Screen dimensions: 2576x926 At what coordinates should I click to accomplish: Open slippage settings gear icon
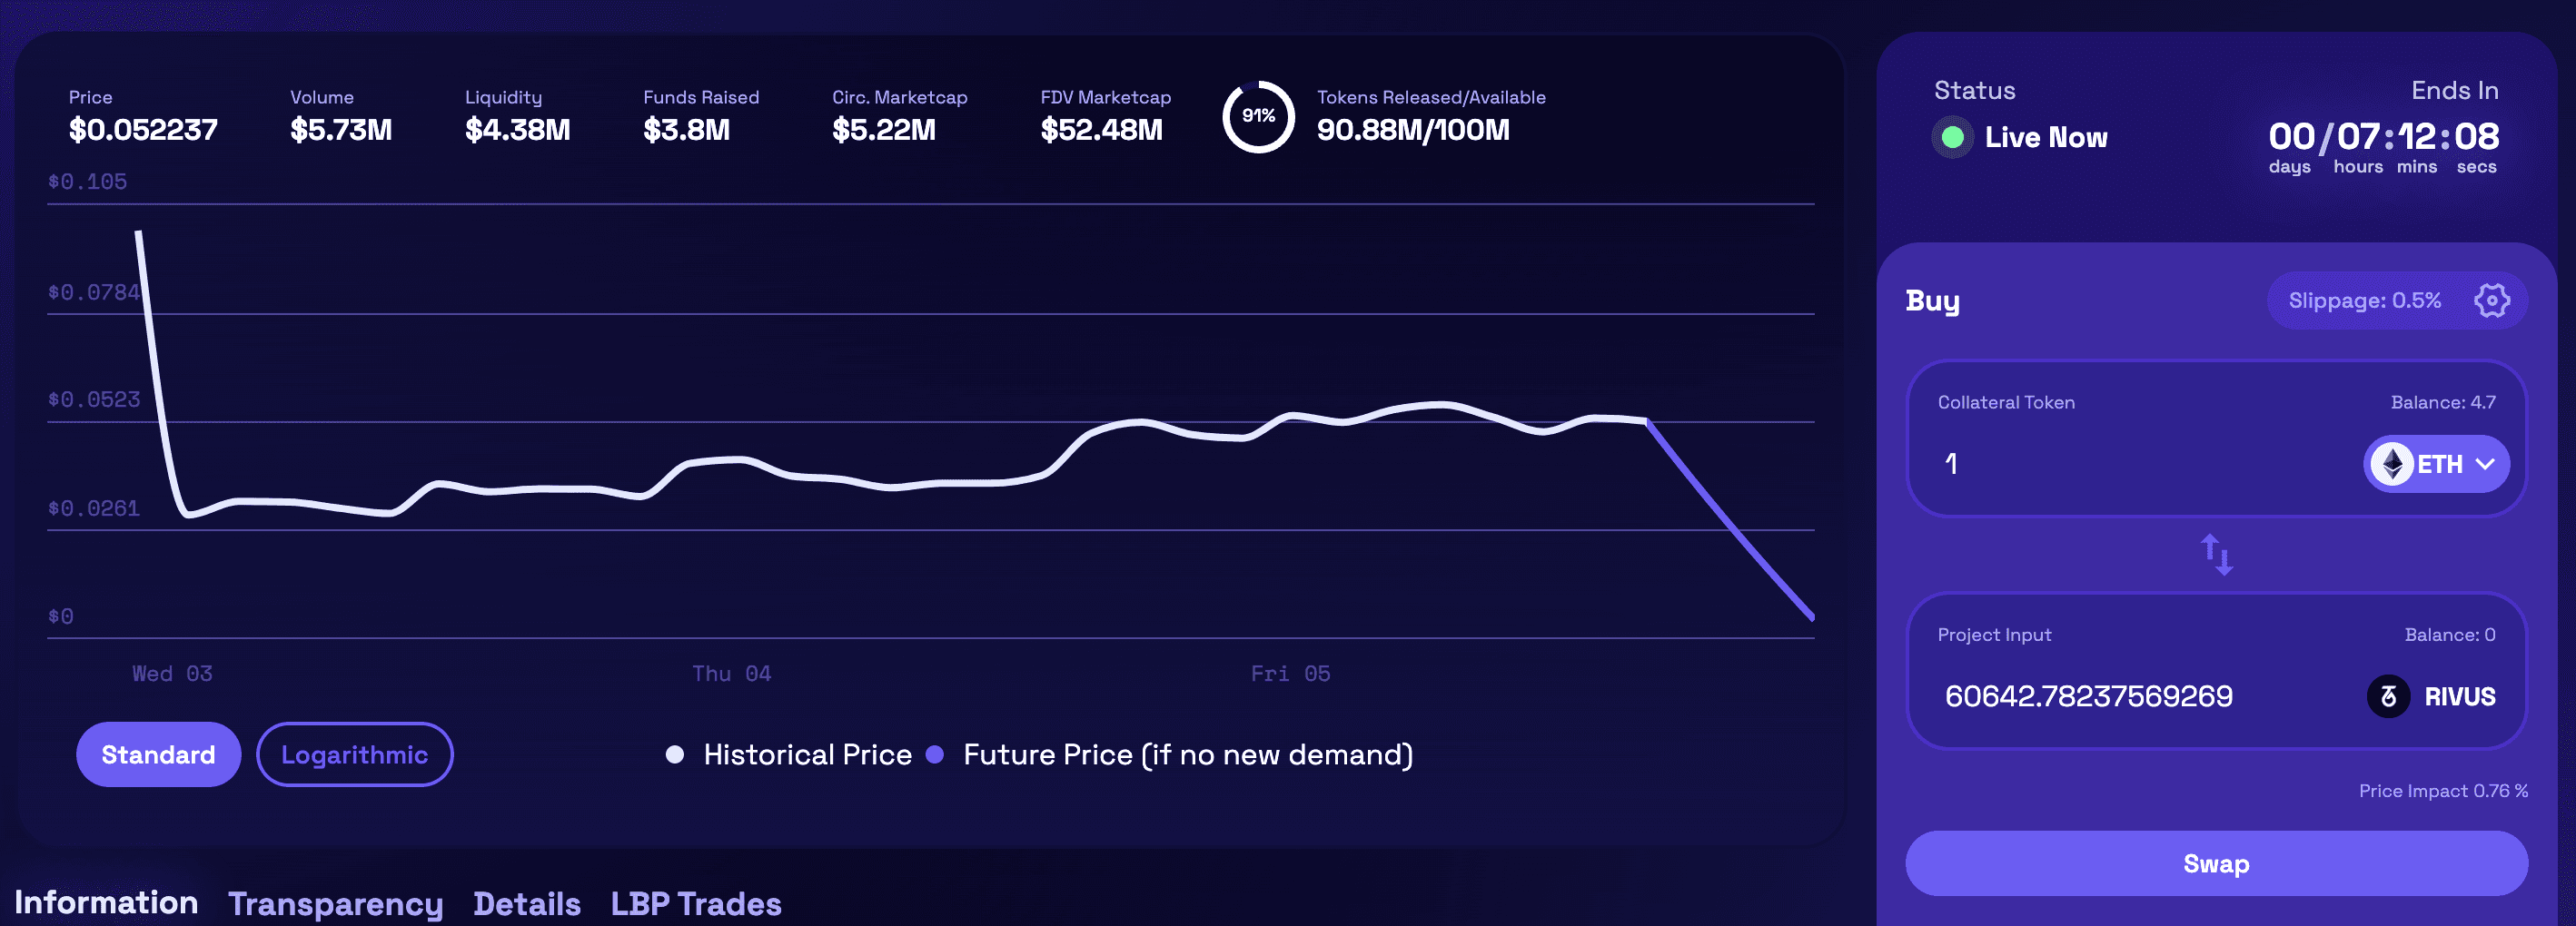pos(2491,300)
